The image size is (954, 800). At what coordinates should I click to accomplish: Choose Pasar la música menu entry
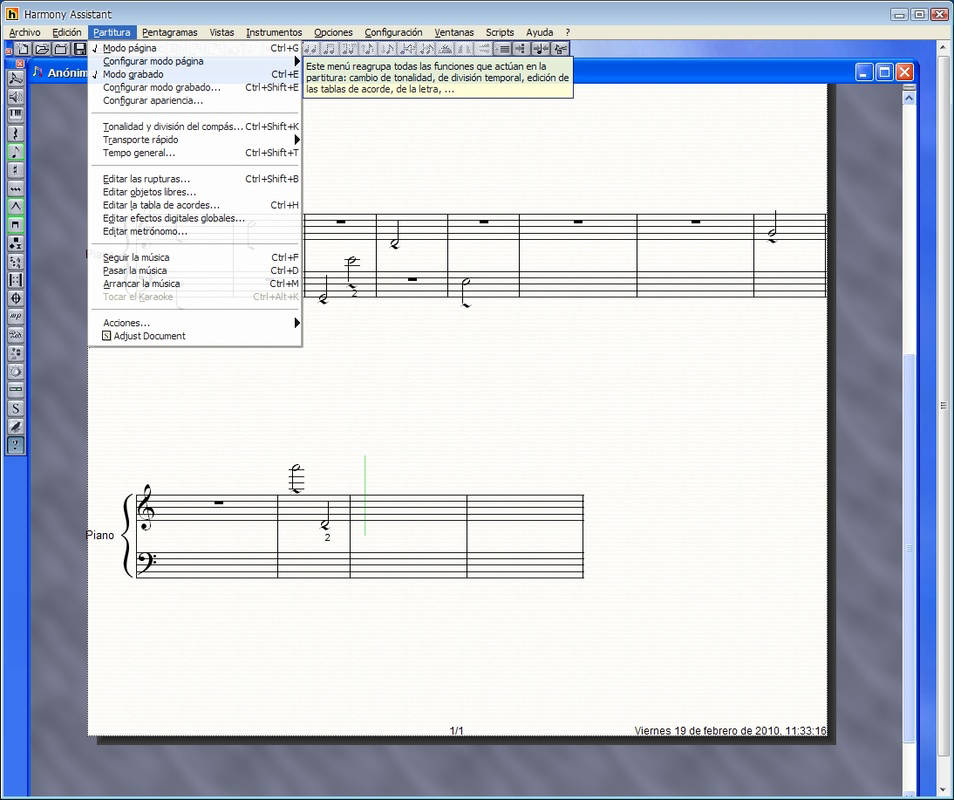pos(195,271)
